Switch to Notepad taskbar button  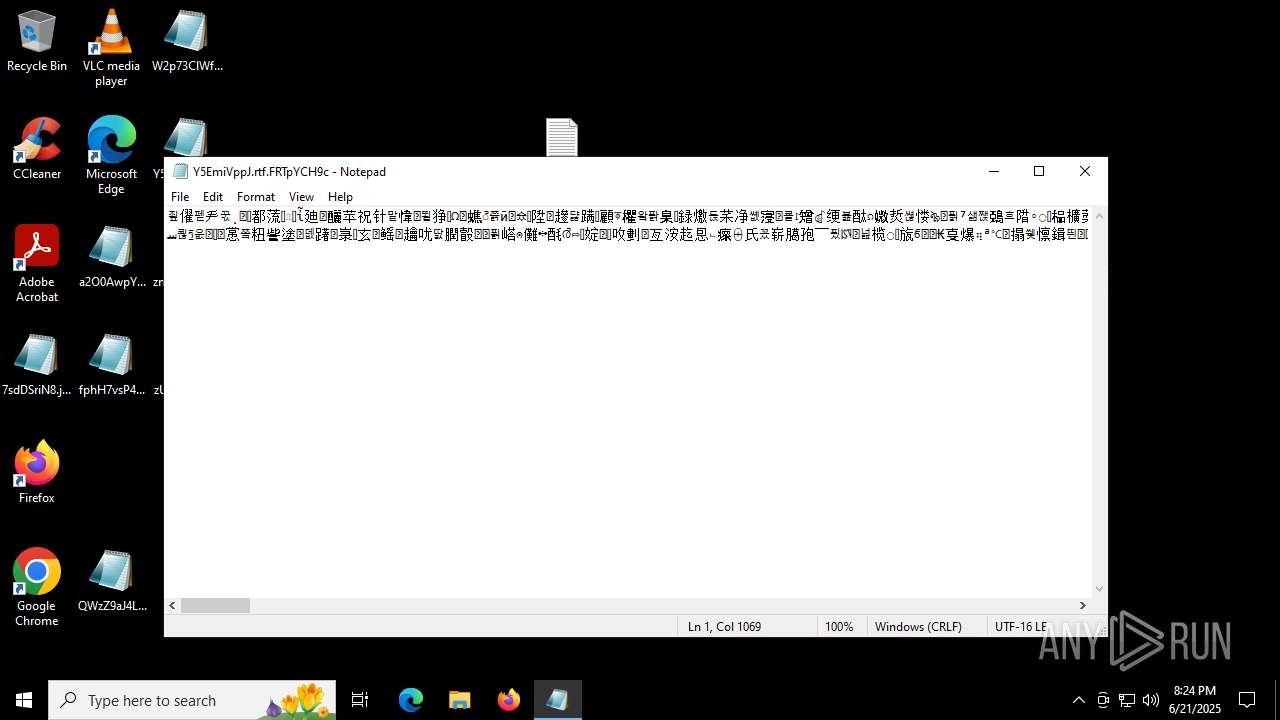tap(557, 700)
